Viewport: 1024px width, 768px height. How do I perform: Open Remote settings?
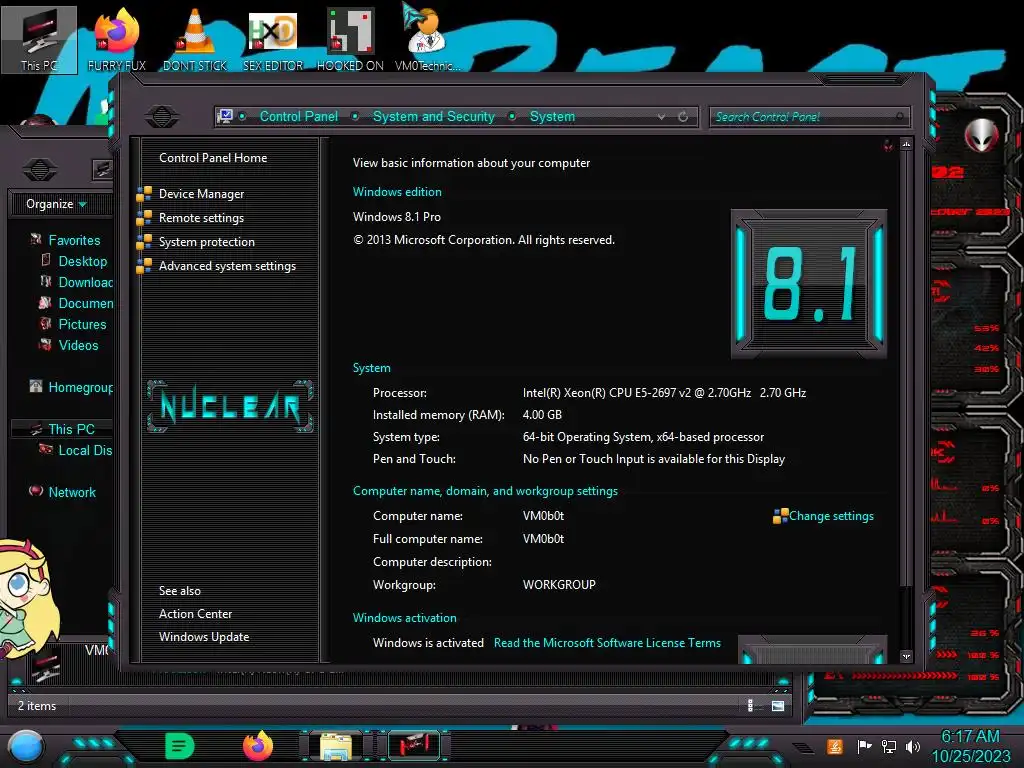point(201,217)
